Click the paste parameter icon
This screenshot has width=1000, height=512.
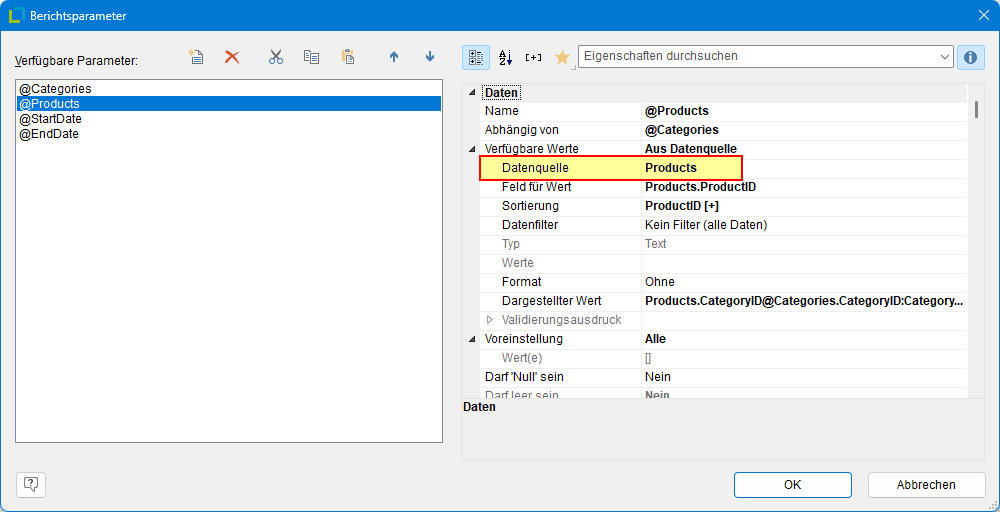coord(348,57)
